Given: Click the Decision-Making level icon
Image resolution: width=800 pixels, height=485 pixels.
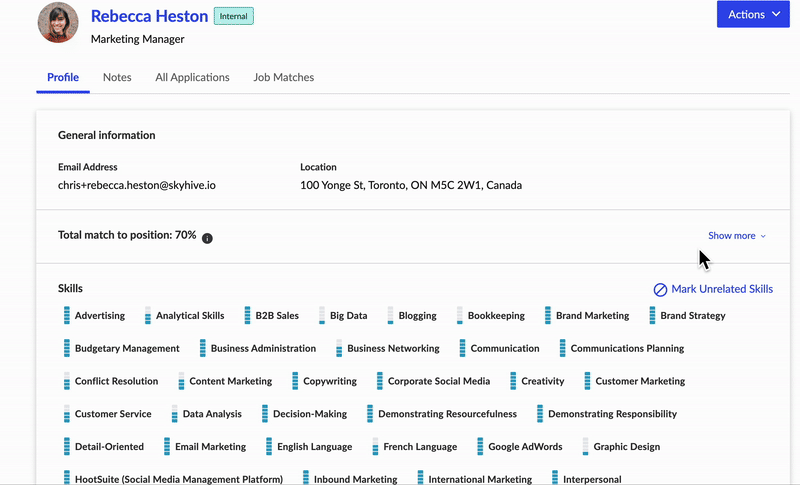Looking at the screenshot, I should point(265,414).
